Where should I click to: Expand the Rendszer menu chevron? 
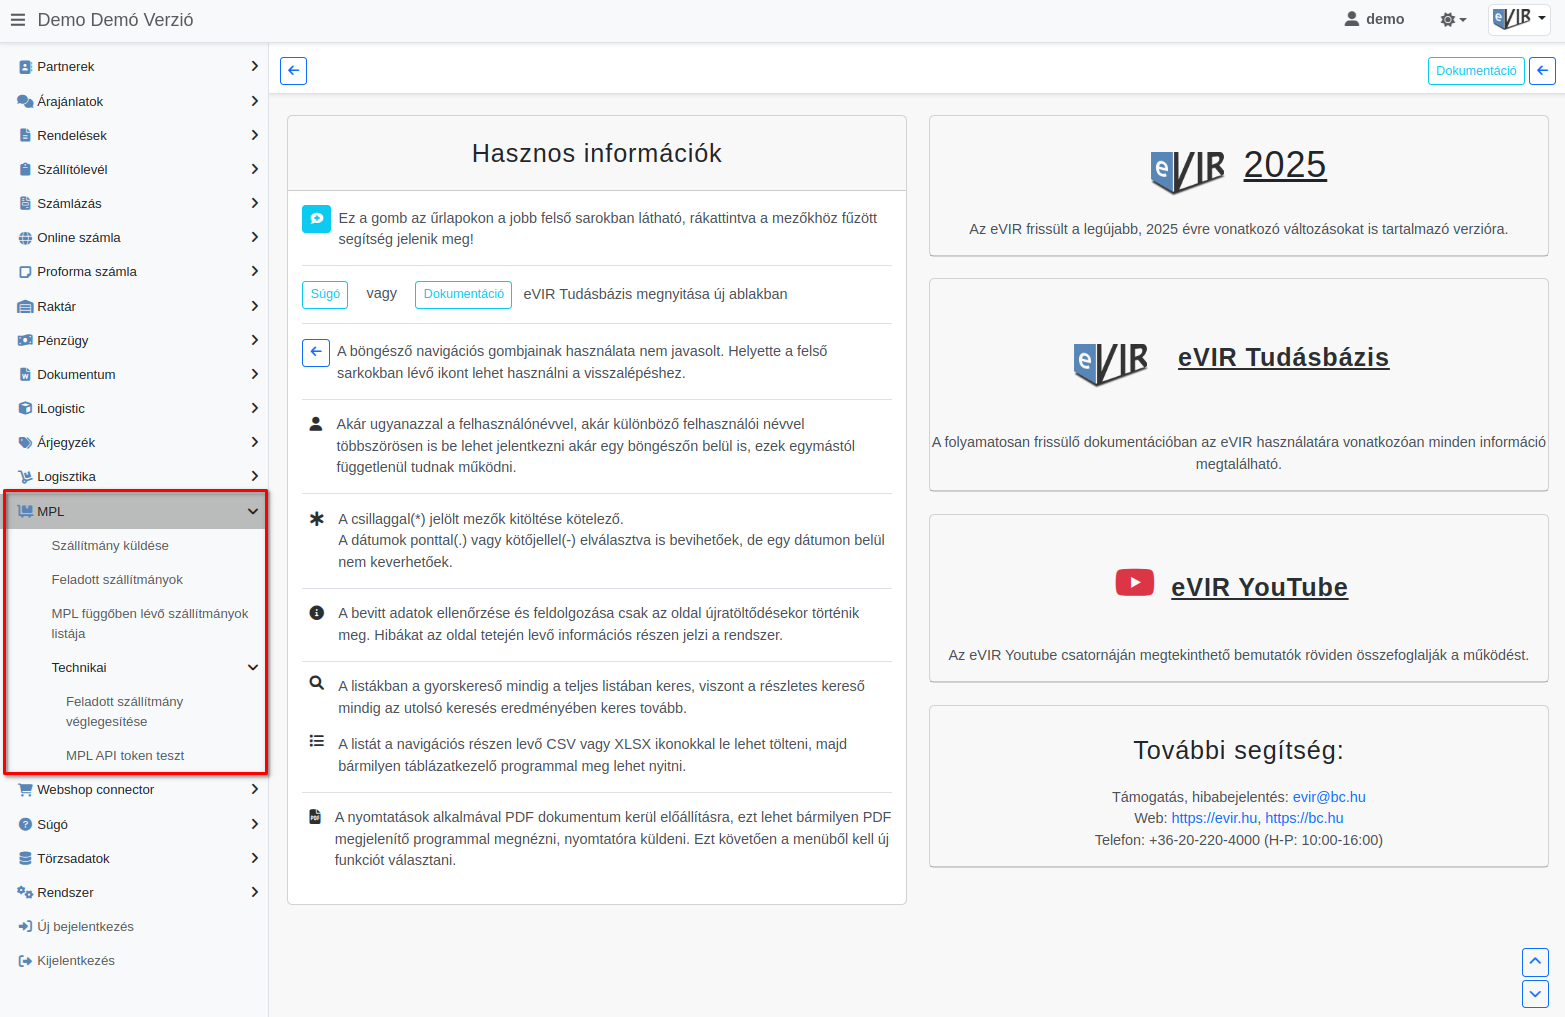point(254,892)
